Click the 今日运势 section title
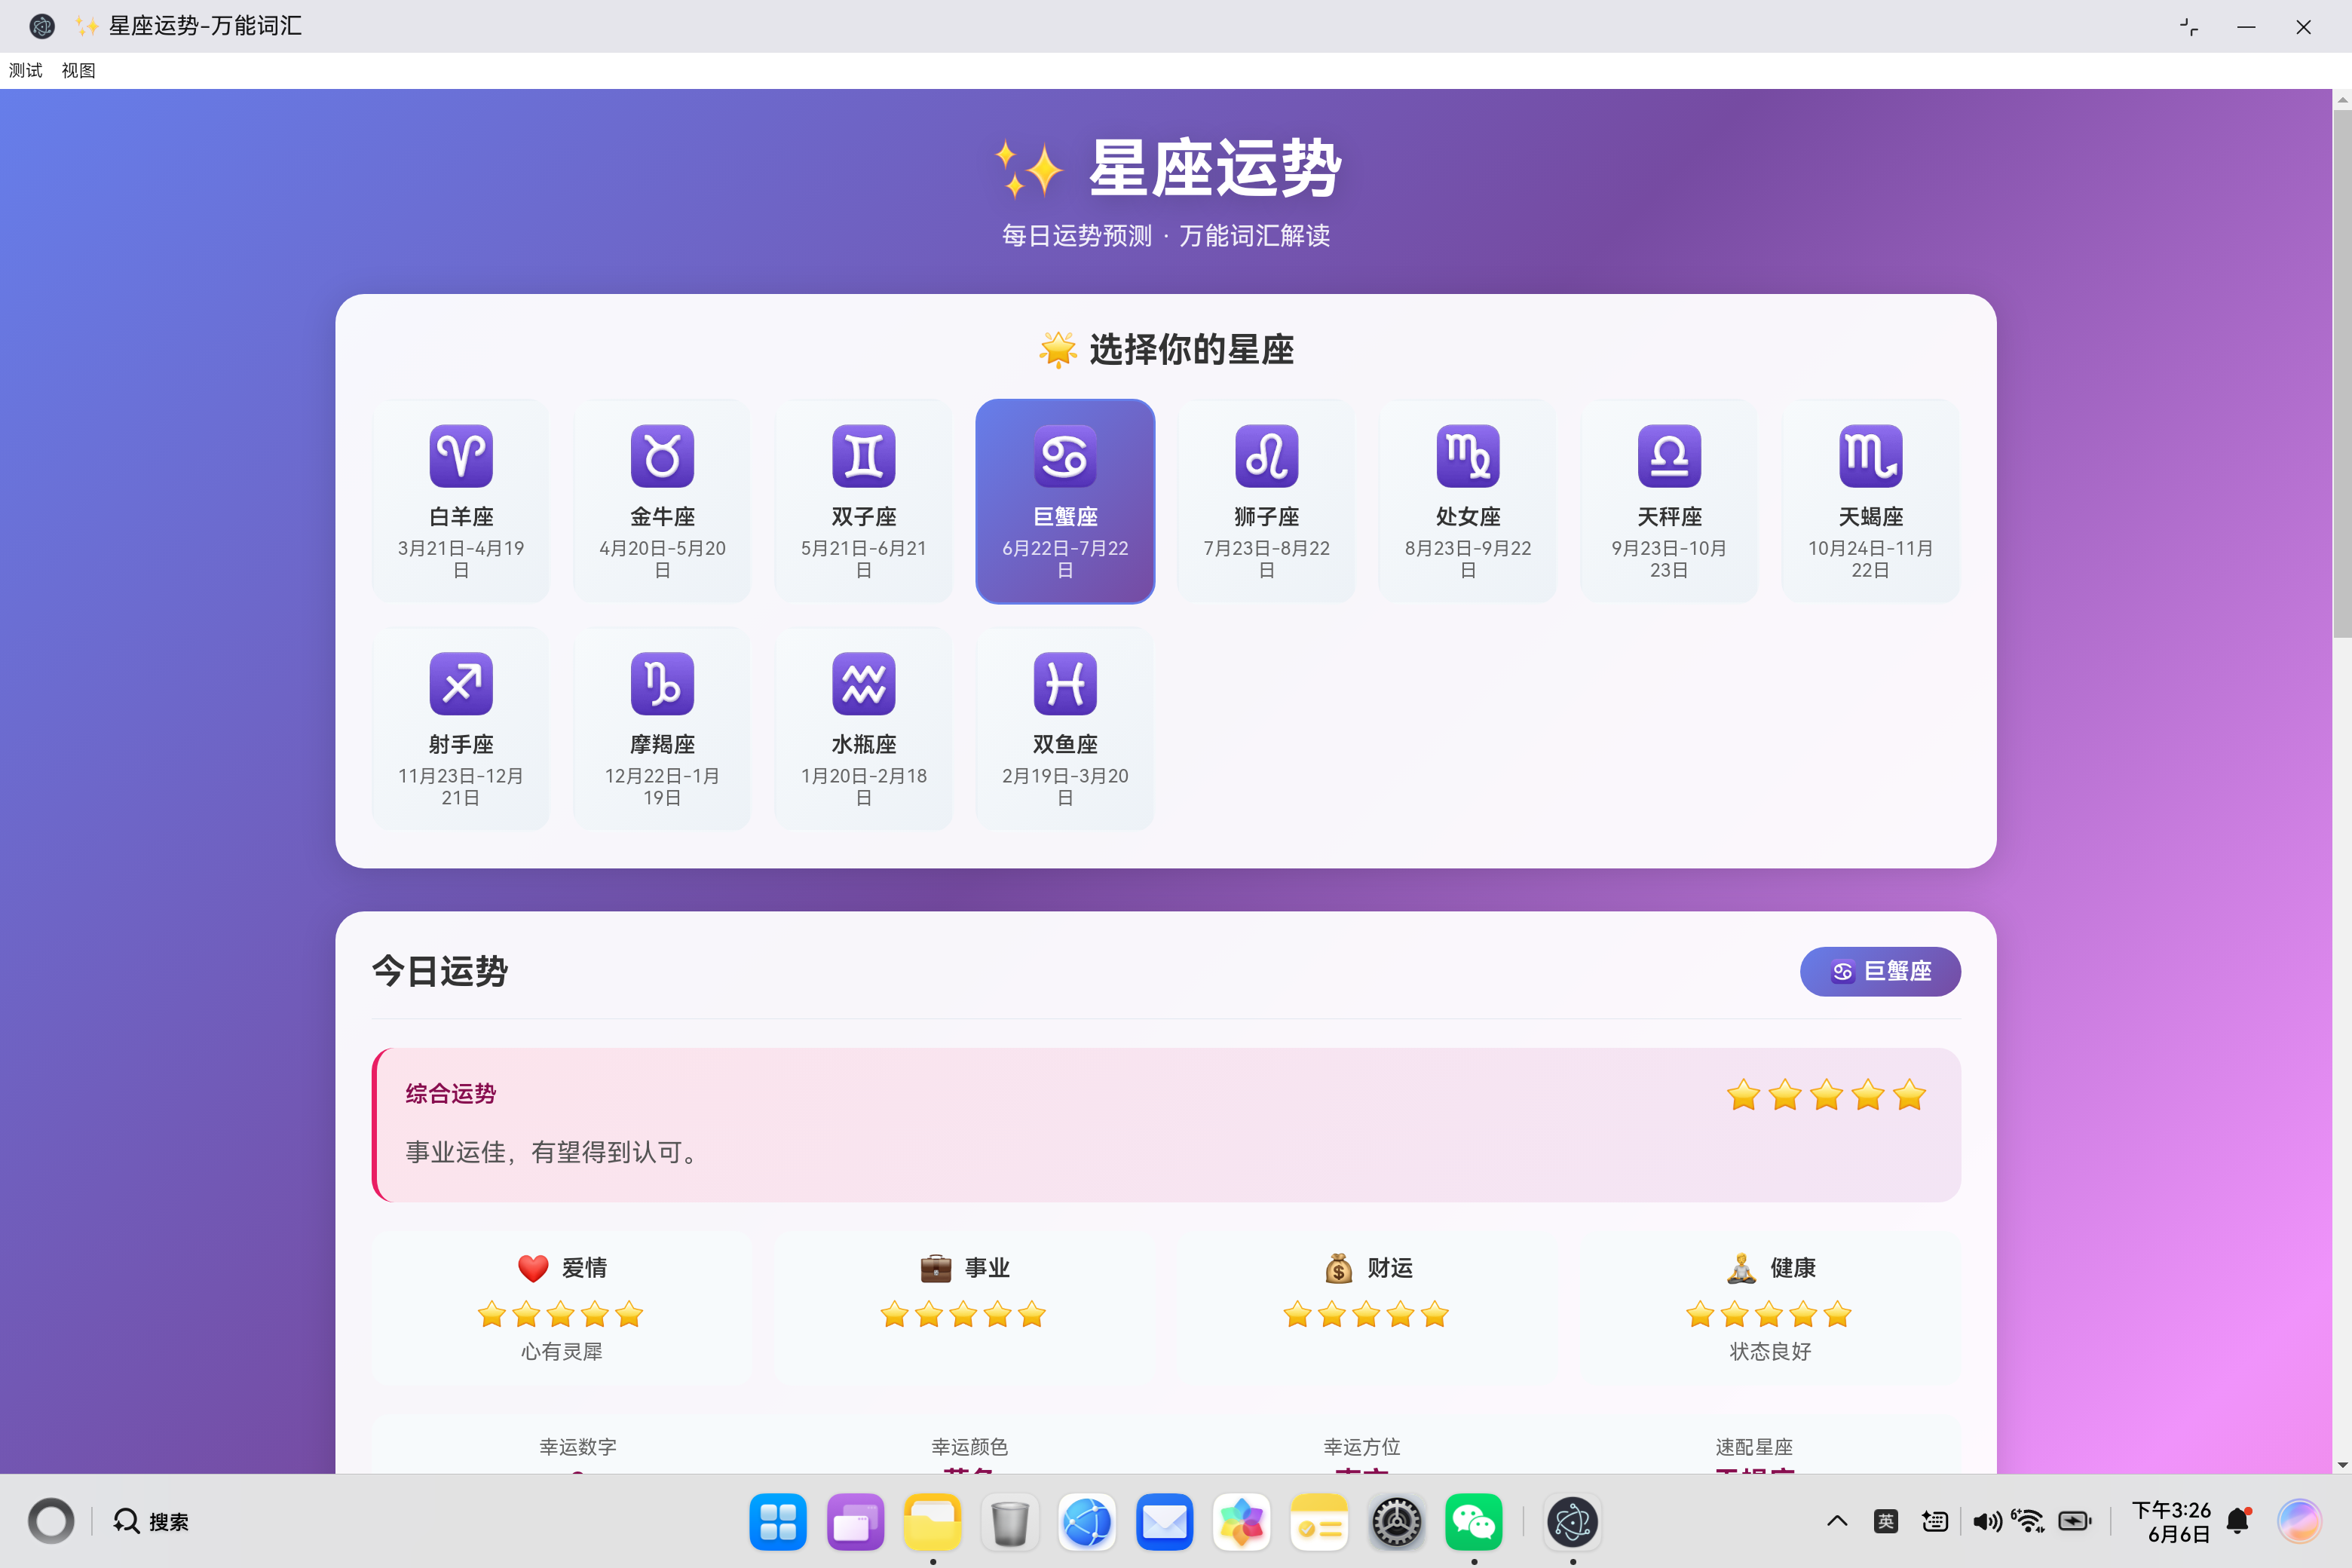 tap(440, 971)
